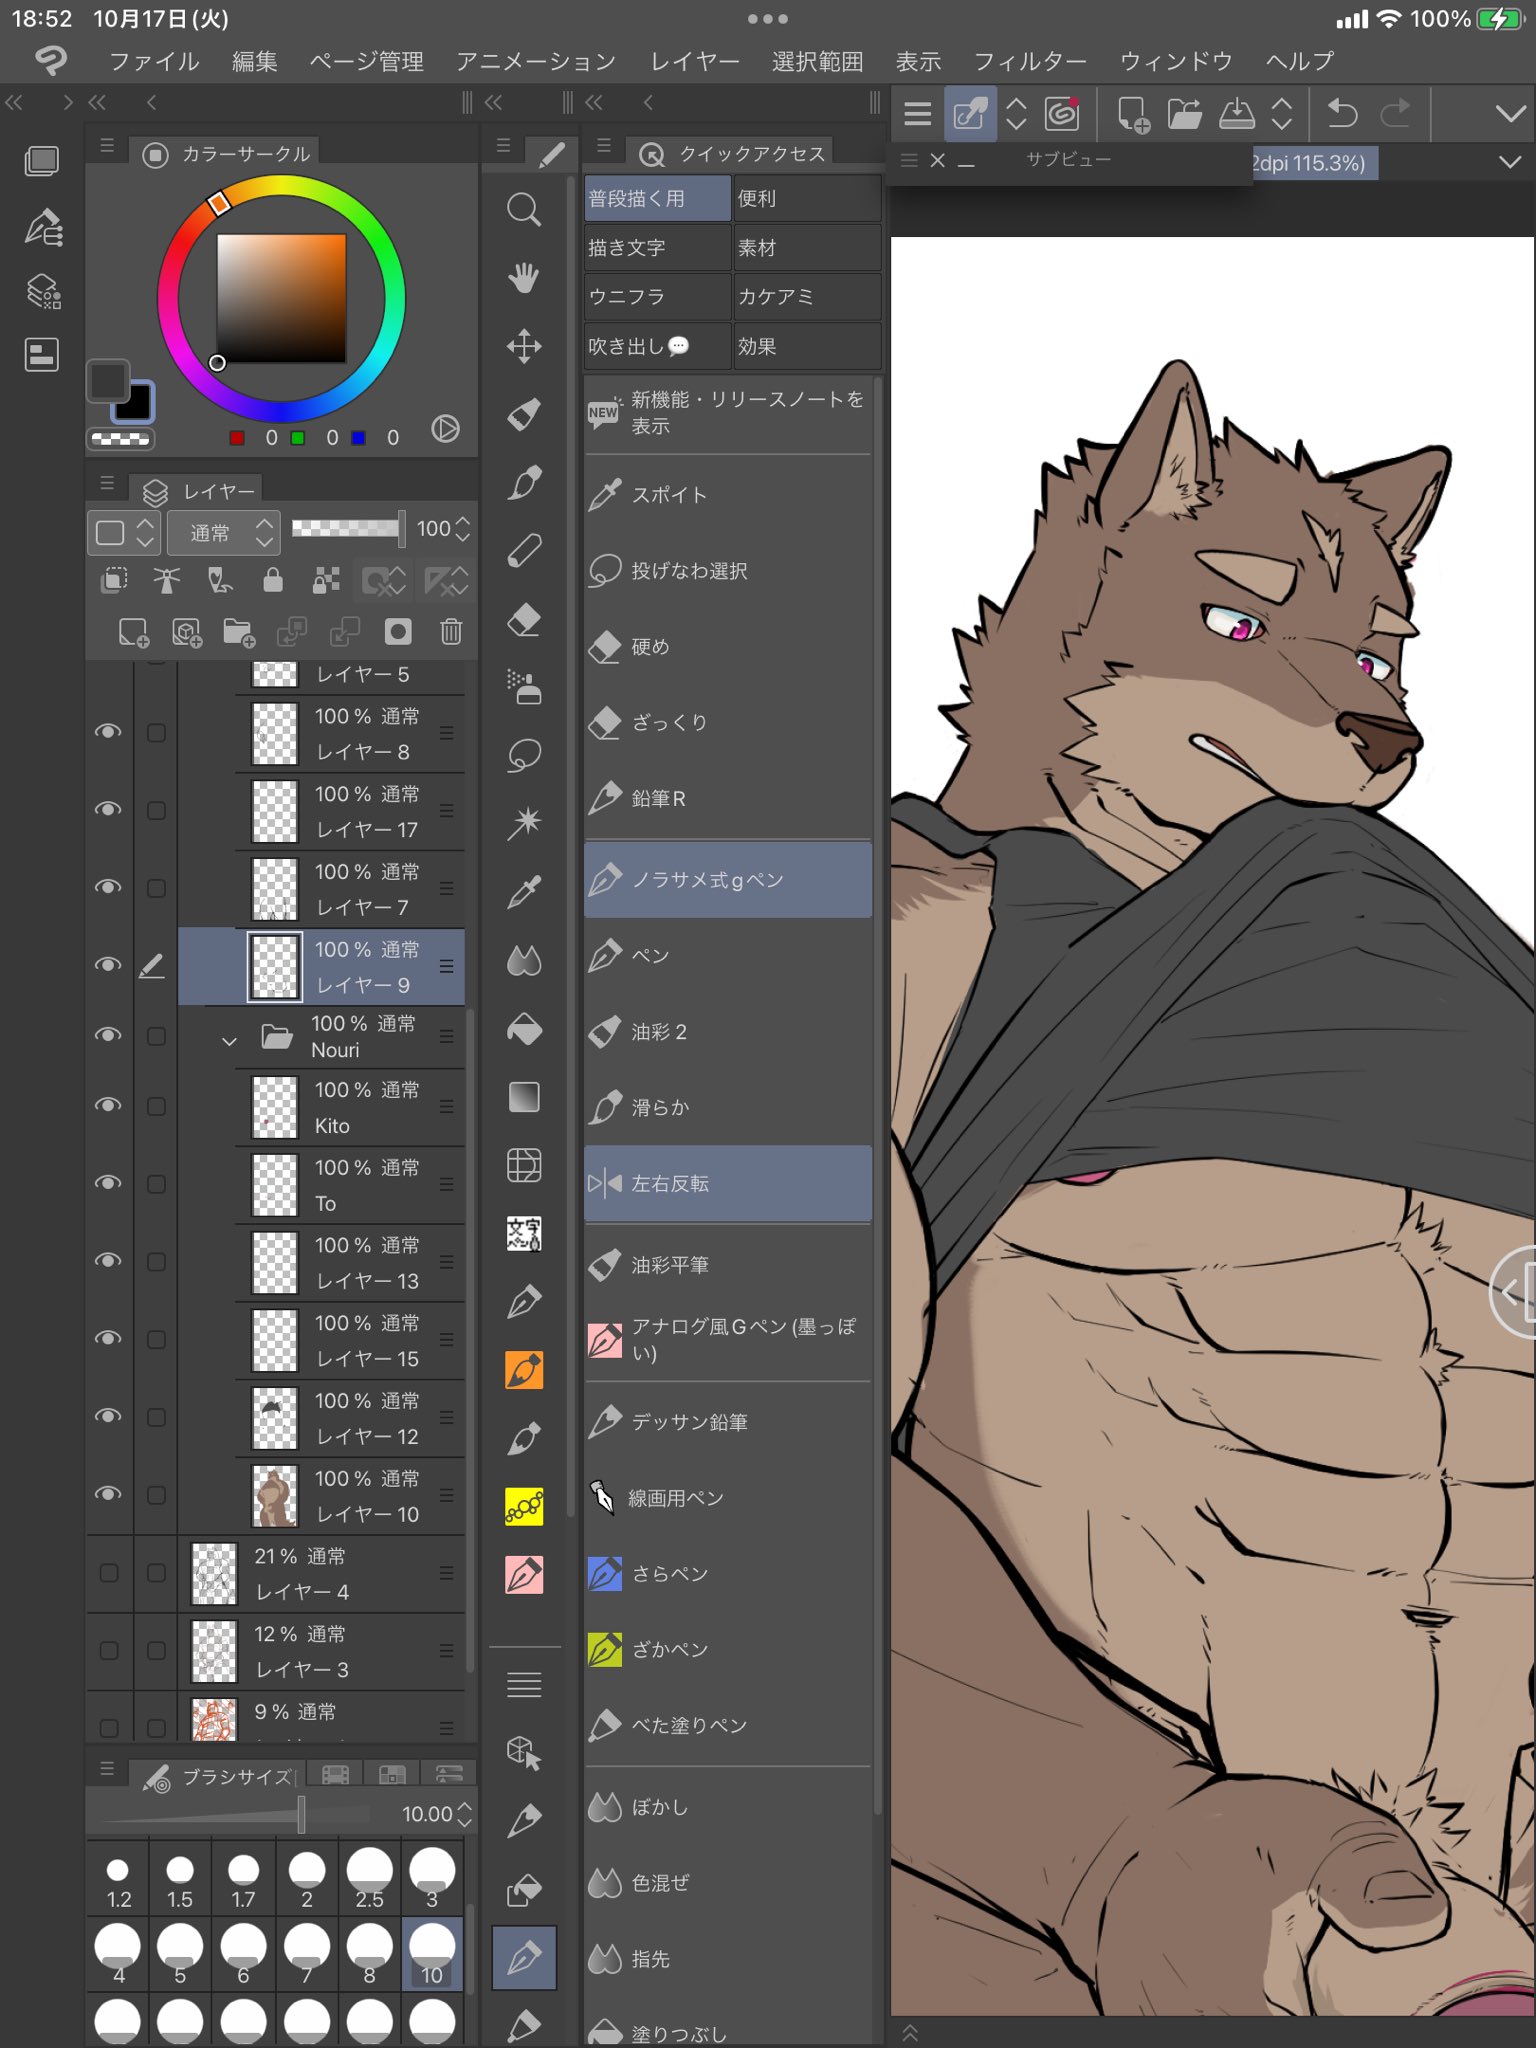Choose brush size preset 5
The height and width of the screenshot is (2048, 1536).
tap(180, 1954)
